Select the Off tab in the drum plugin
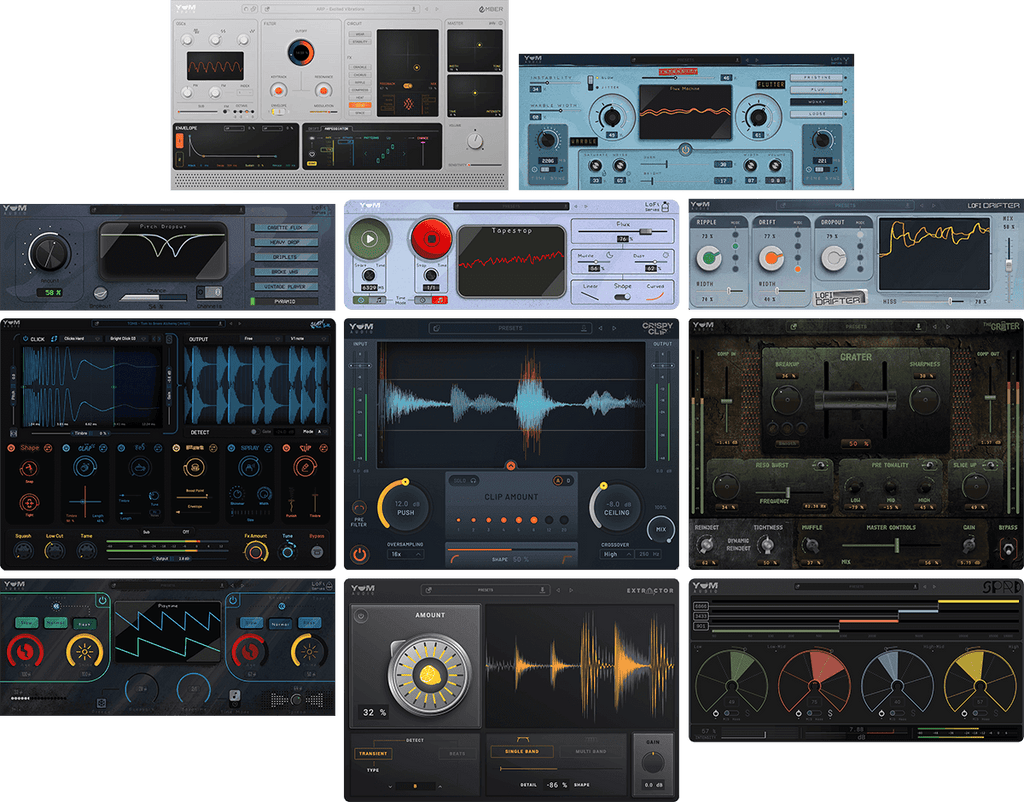 (x=186, y=532)
